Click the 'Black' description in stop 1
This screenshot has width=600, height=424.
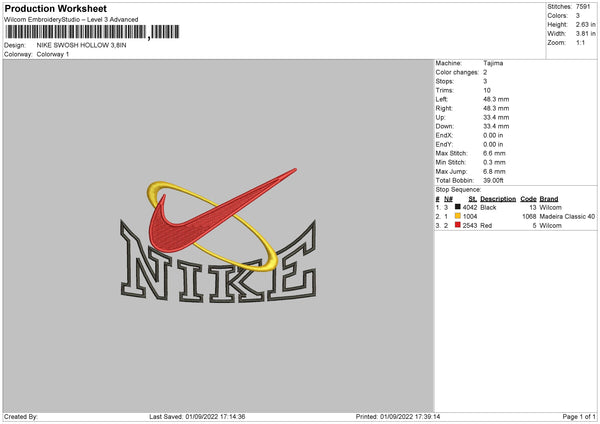click(x=488, y=207)
